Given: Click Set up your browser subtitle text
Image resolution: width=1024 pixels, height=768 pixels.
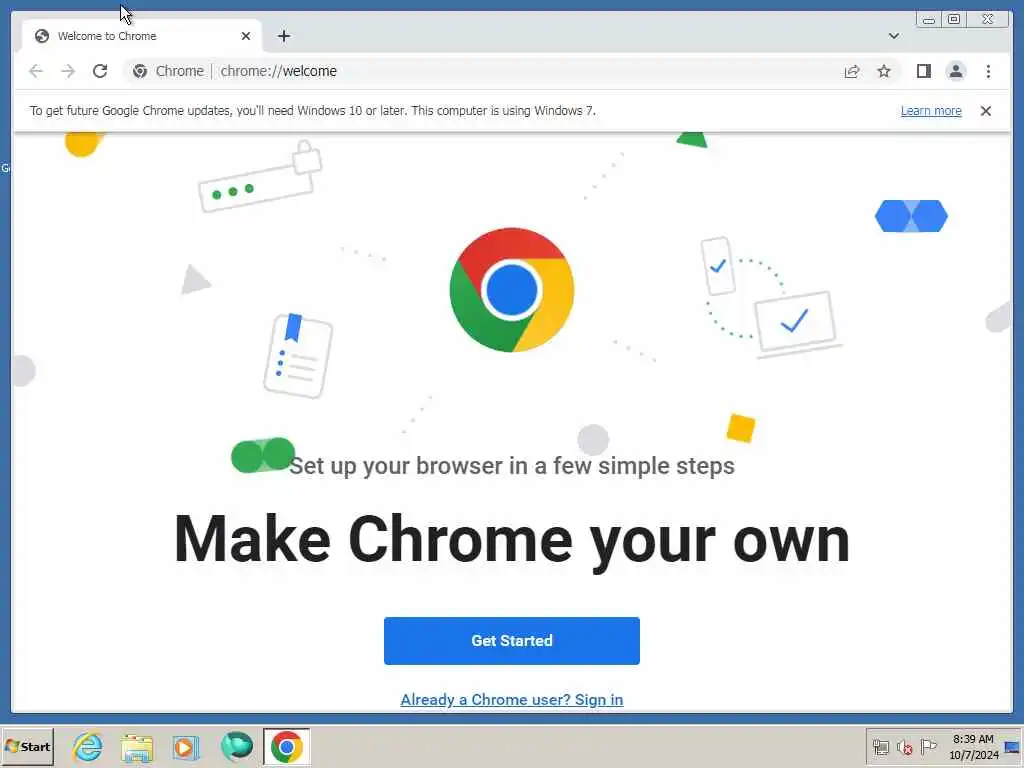Looking at the screenshot, I should [x=511, y=466].
